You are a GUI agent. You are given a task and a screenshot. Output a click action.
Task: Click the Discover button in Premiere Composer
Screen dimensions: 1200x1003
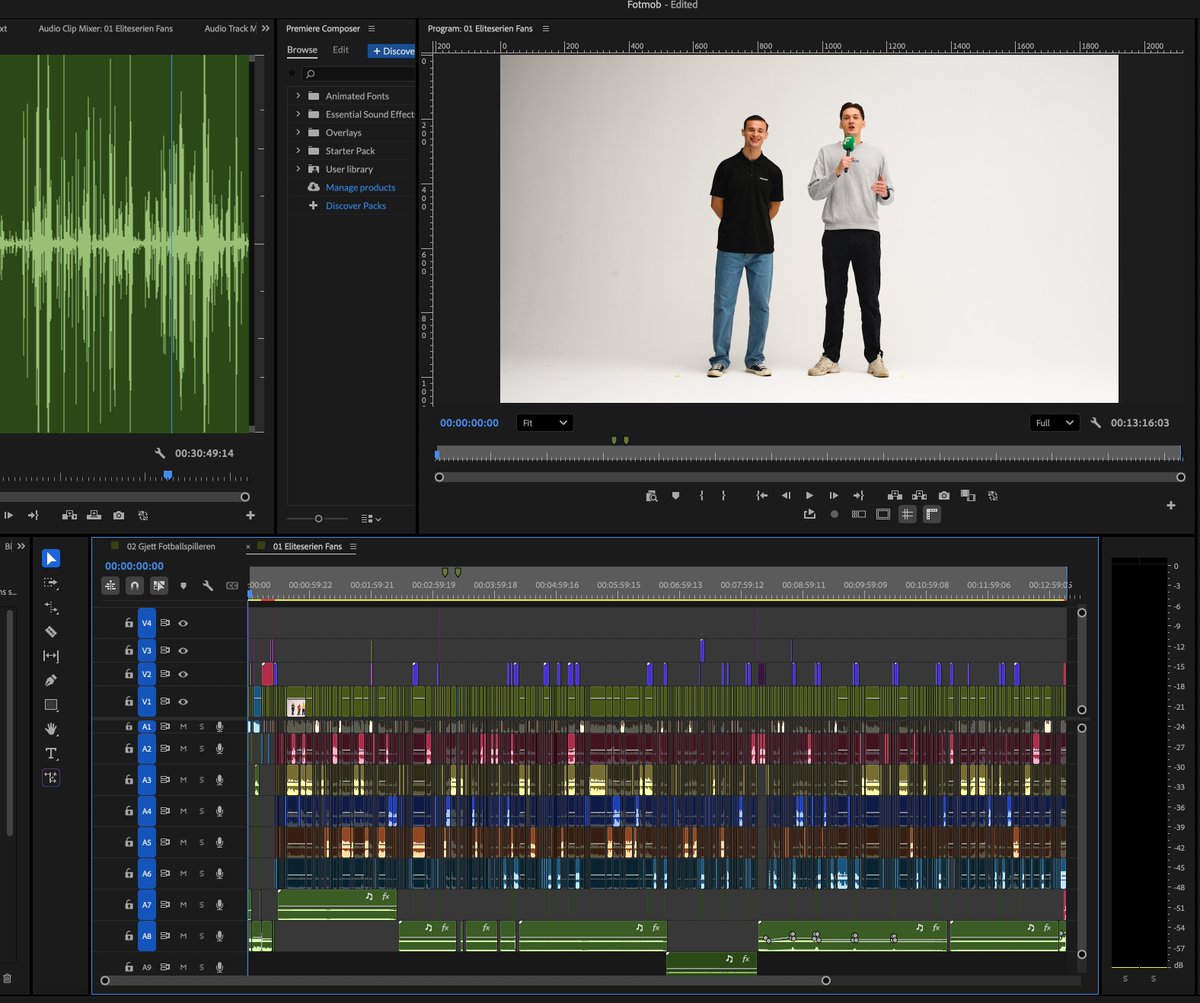[392, 51]
